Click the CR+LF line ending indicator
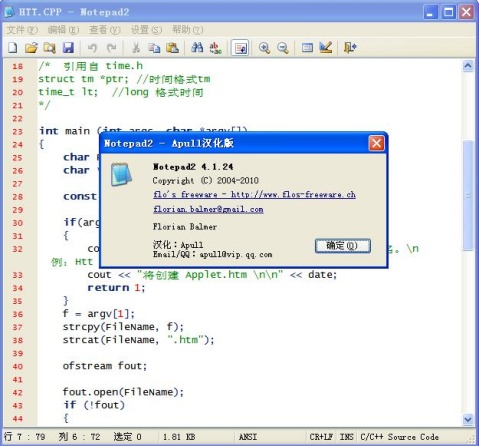Viewport: 479px width, 446px height. 321,437
